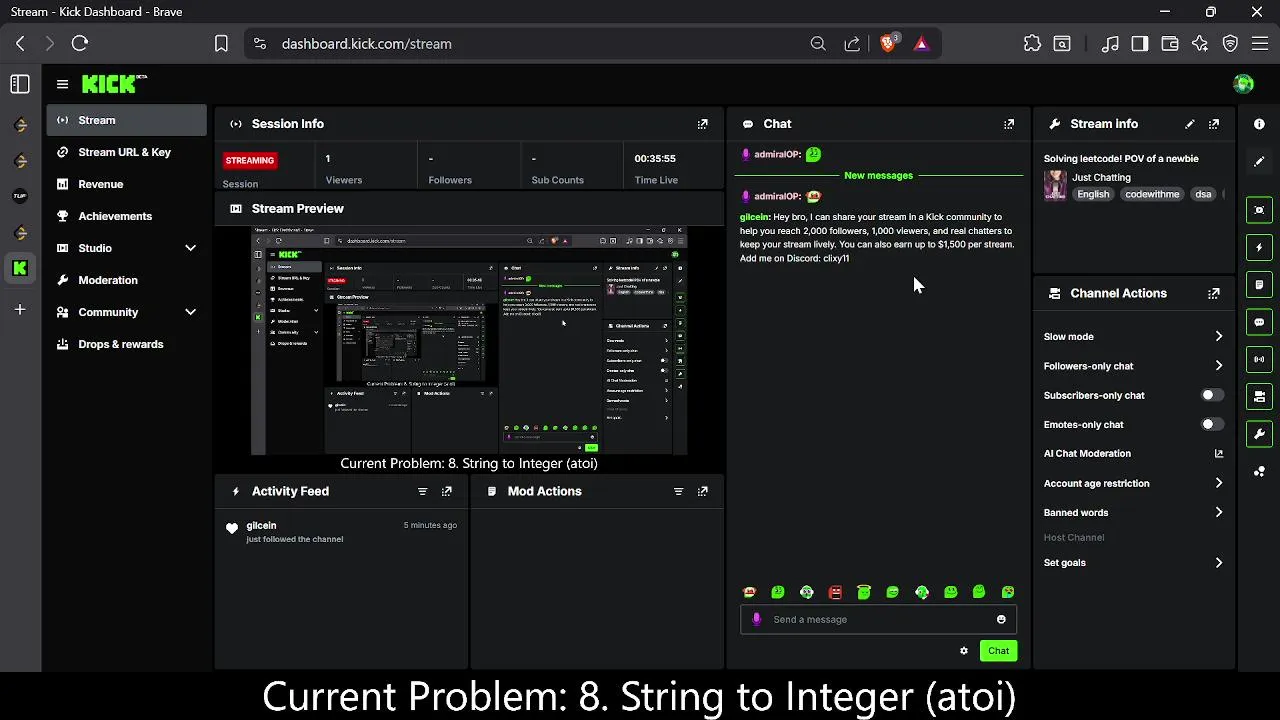The height and width of the screenshot is (720, 1280).
Task: Open the emoji picker in message box
Action: [x=1001, y=619]
